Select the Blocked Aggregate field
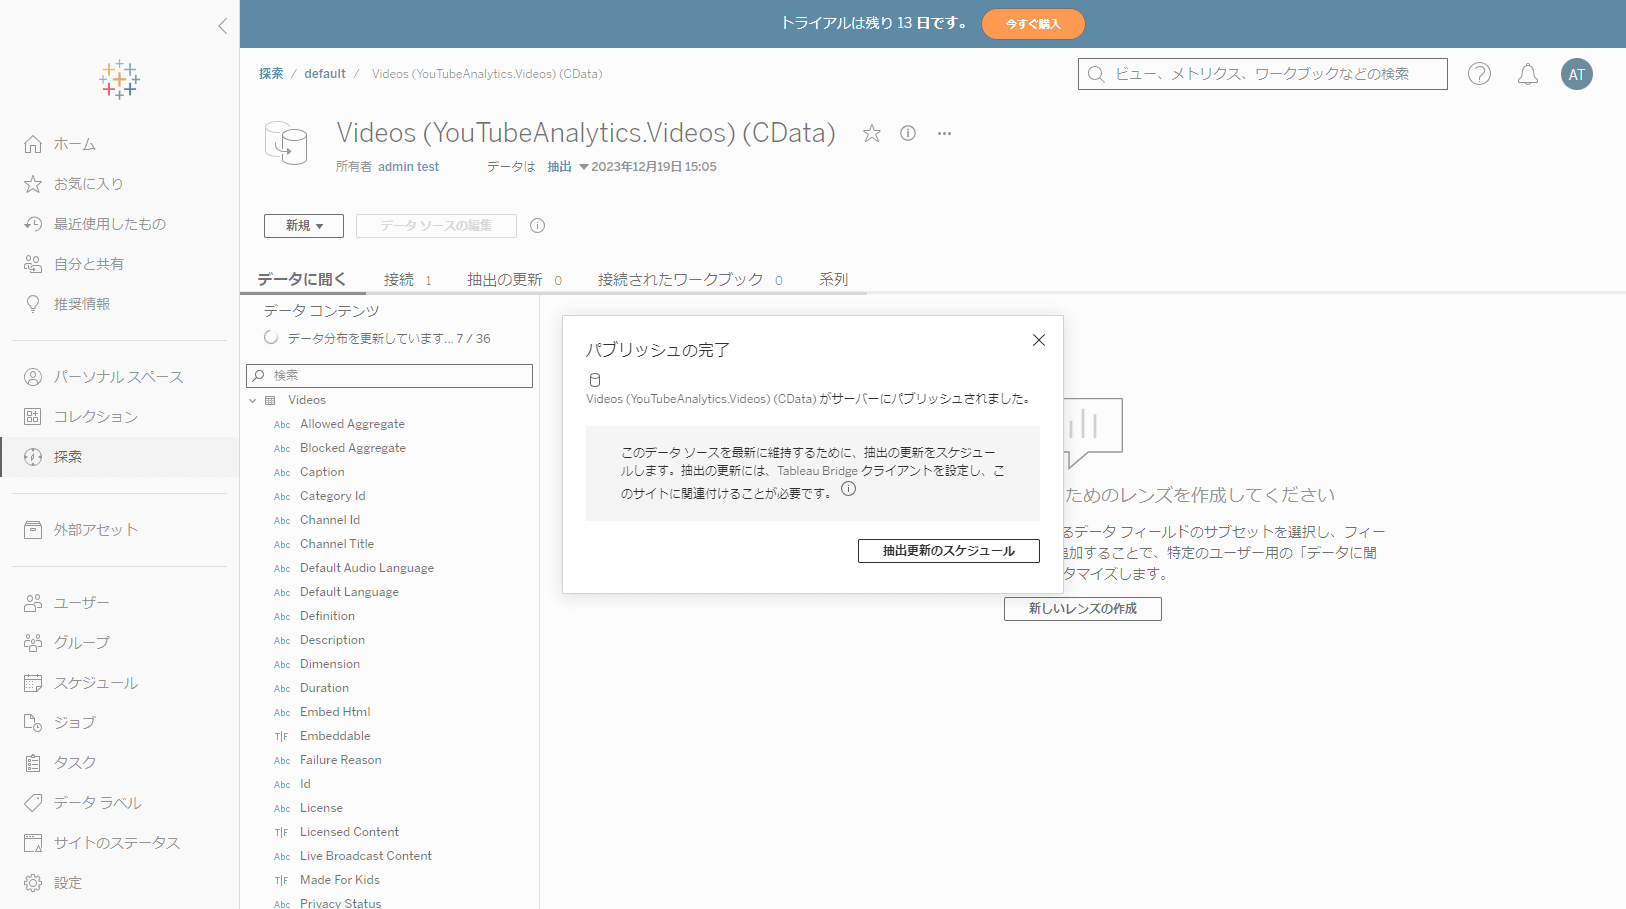This screenshot has width=1626, height=909. tap(353, 448)
